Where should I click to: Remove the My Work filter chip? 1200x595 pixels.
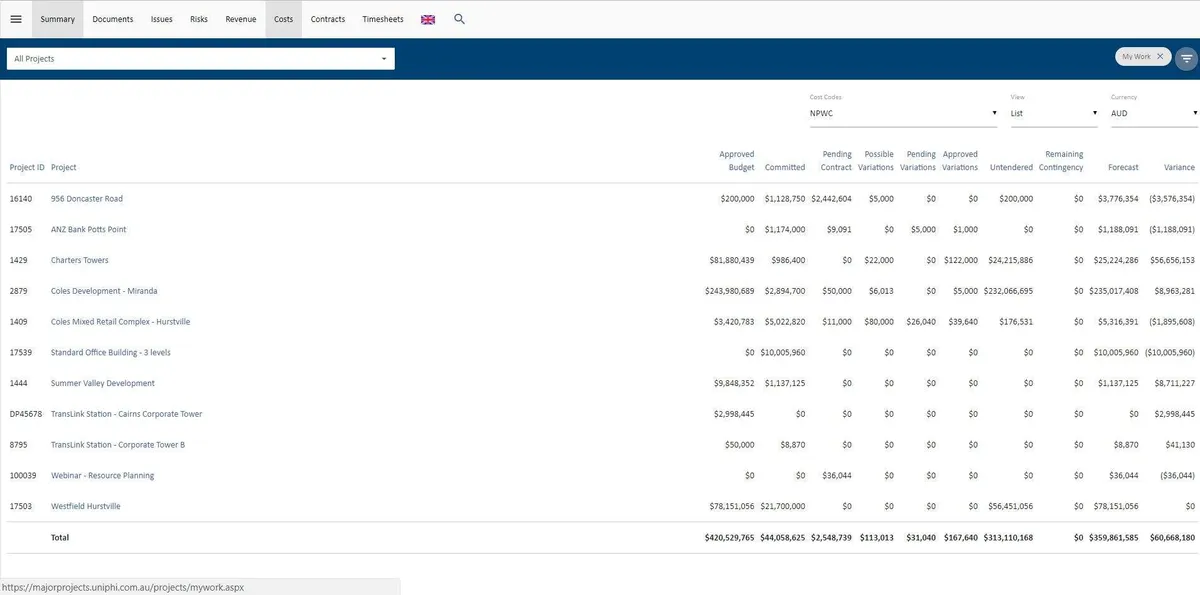[1160, 57]
